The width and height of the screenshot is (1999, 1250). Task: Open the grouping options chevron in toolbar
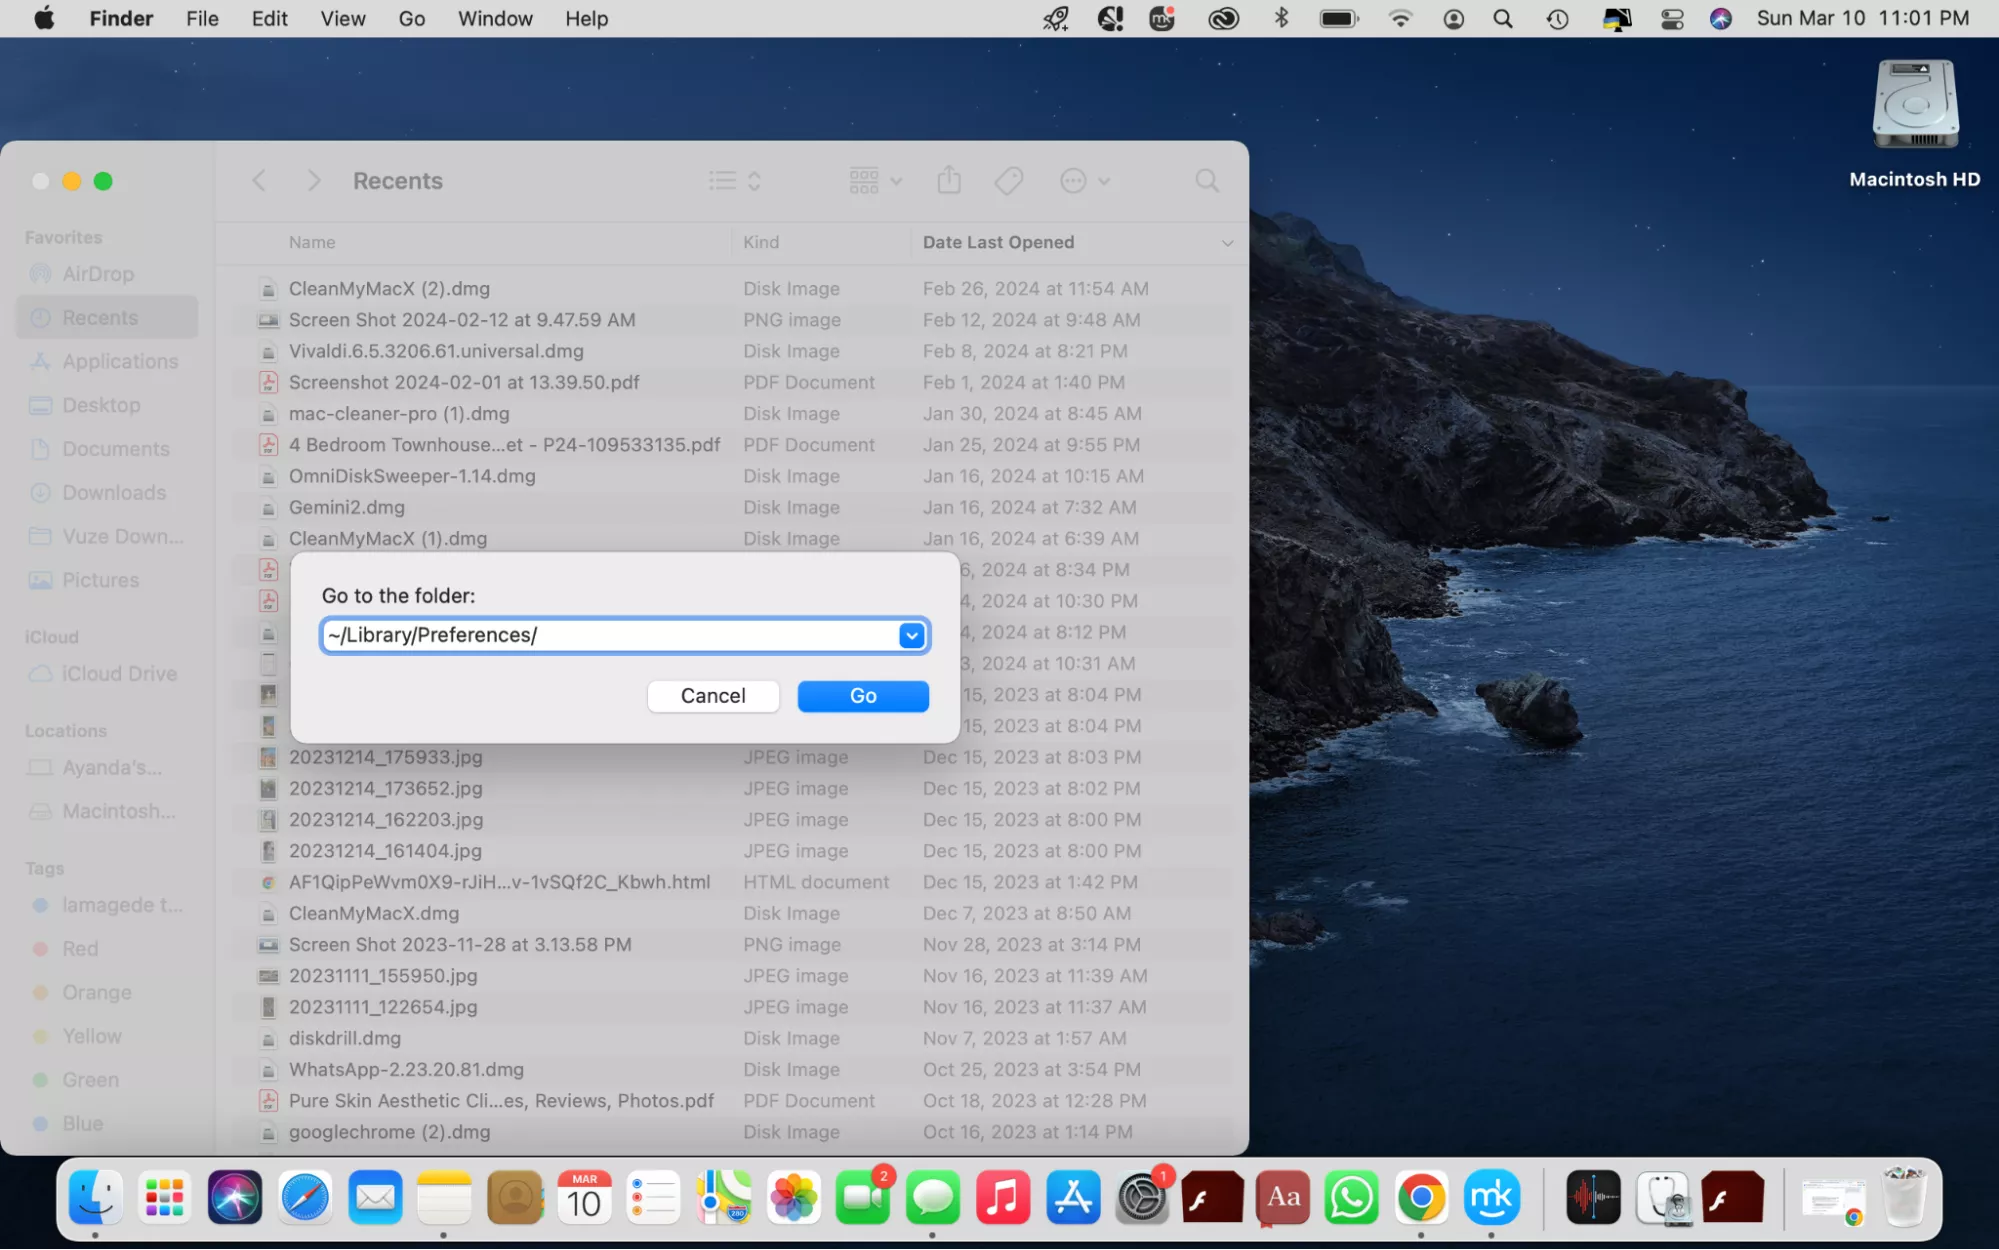point(896,180)
